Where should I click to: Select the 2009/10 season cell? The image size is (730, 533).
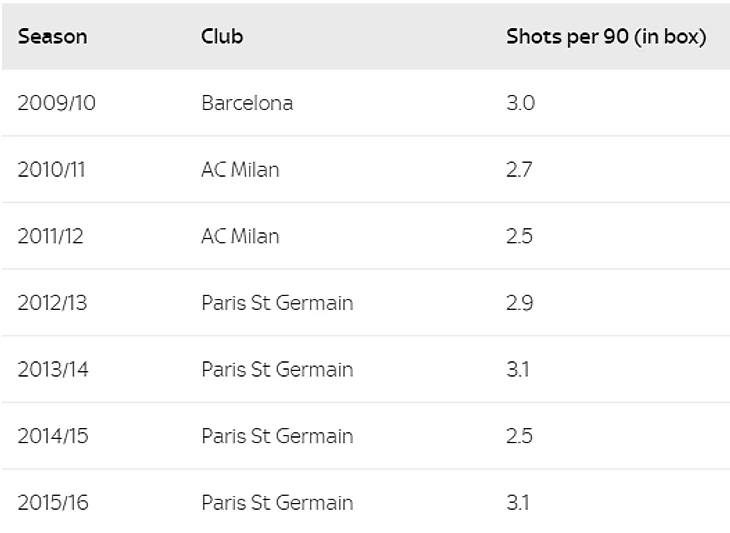tap(56, 103)
